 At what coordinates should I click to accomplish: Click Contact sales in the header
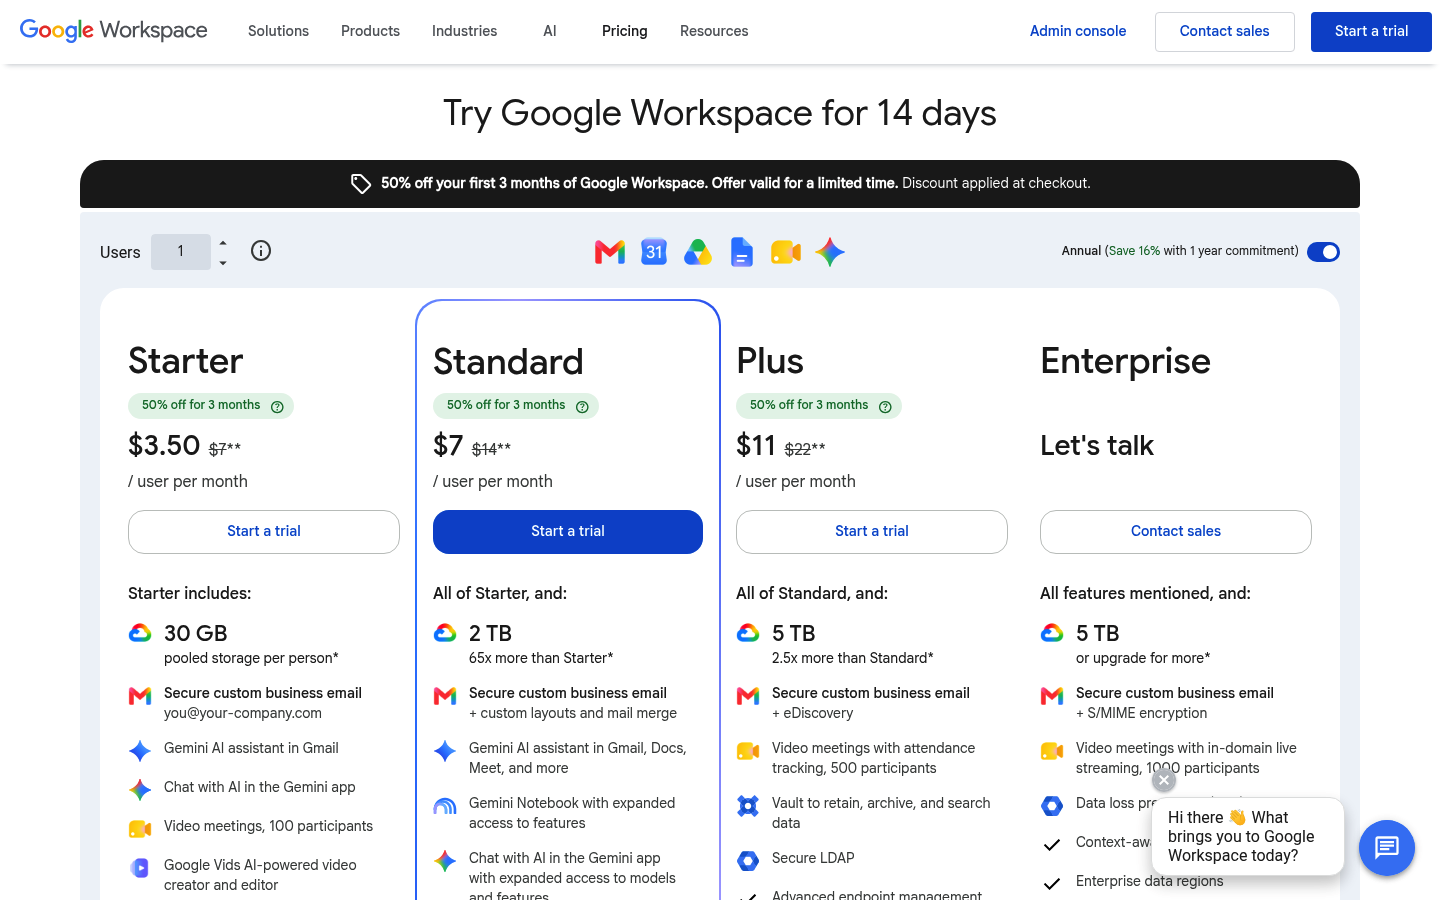pyautogui.click(x=1225, y=32)
